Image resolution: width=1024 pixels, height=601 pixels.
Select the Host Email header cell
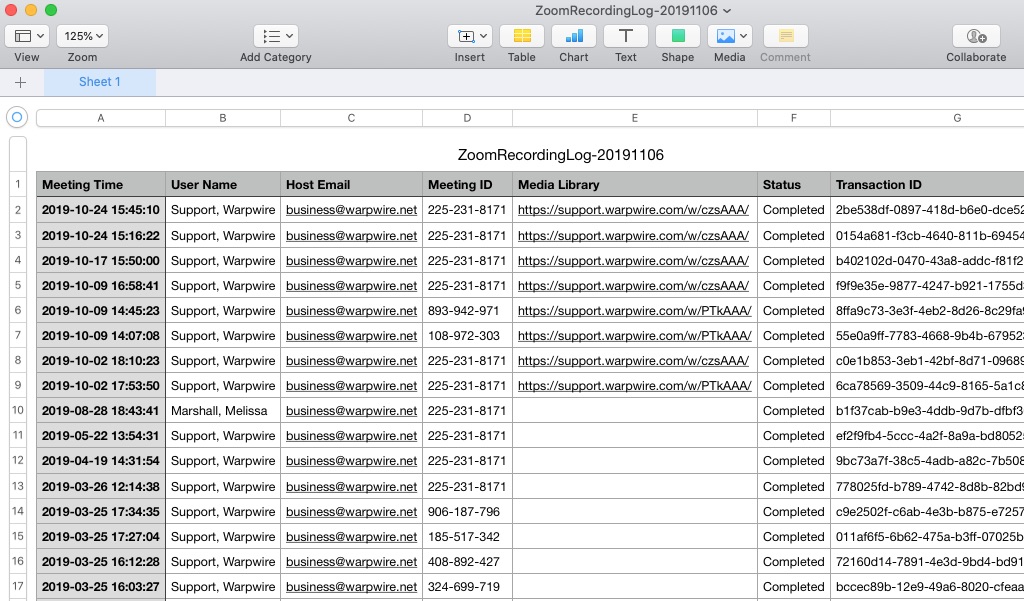351,184
